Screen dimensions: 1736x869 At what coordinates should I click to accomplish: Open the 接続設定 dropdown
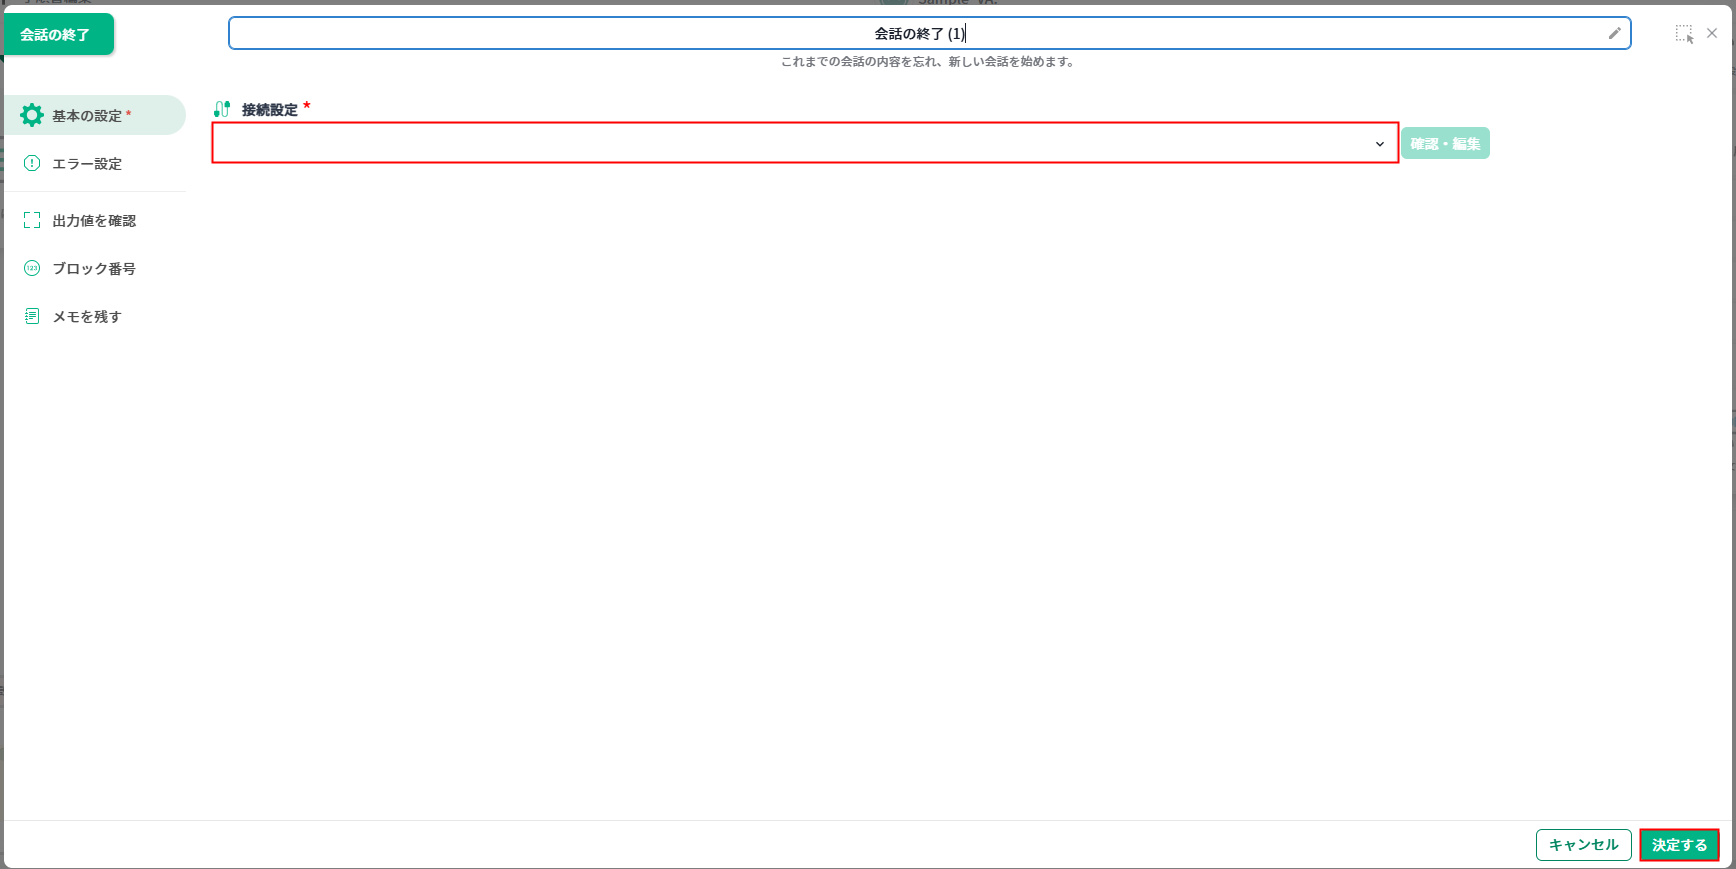(x=805, y=143)
